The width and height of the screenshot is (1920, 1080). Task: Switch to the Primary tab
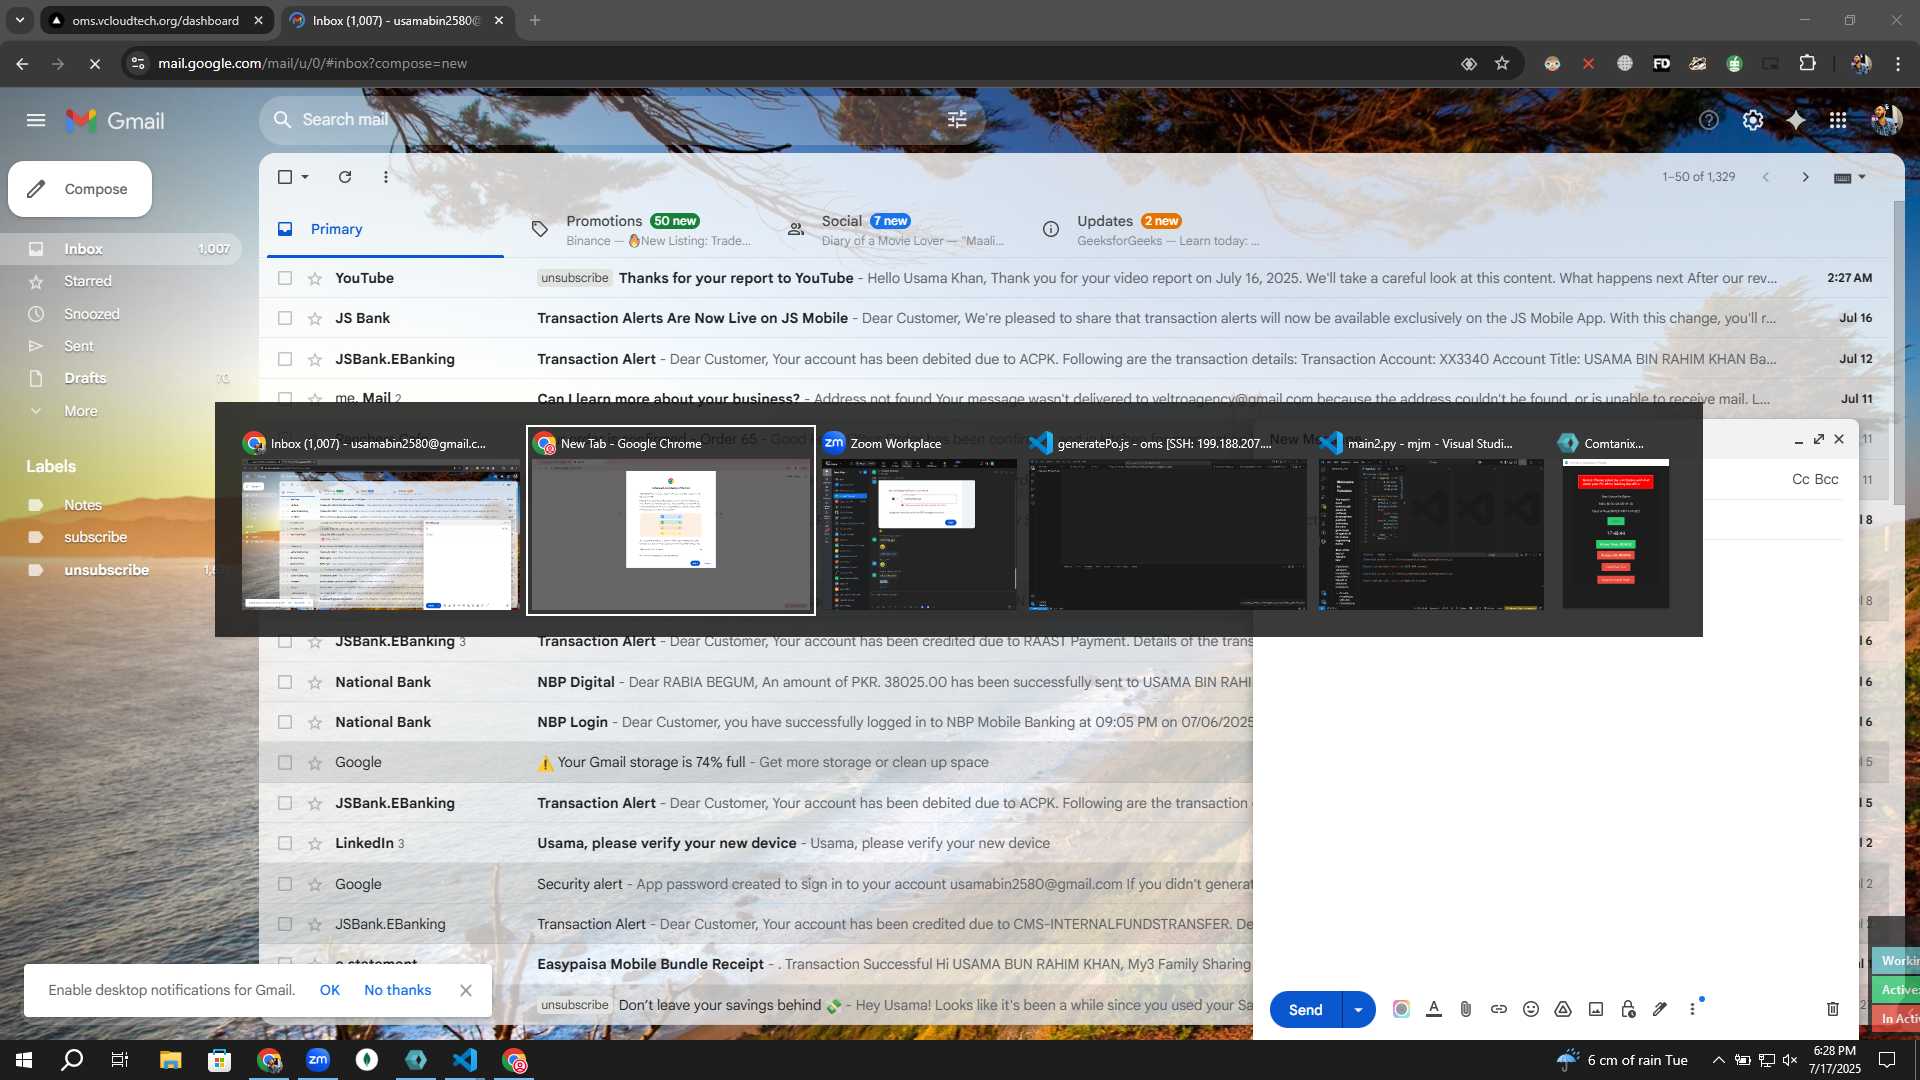(385, 229)
